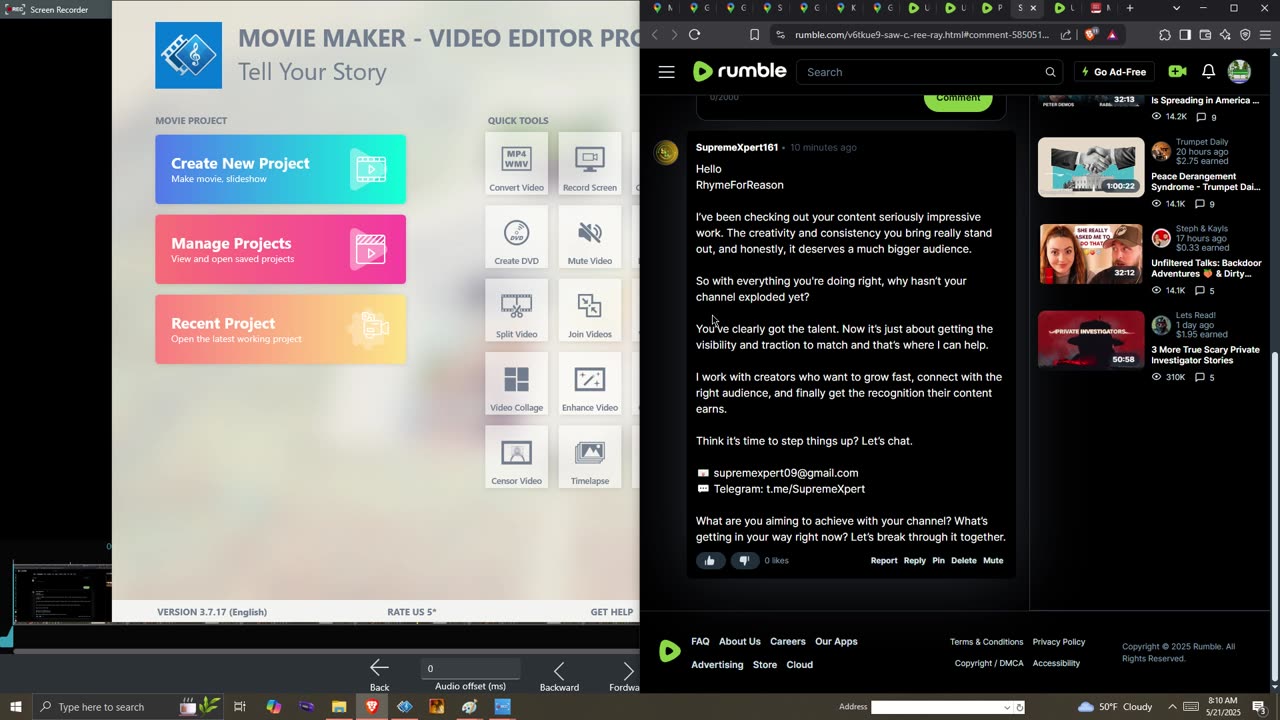1280x720 pixels.
Task: Open the Our Apps footer link
Action: click(836, 642)
